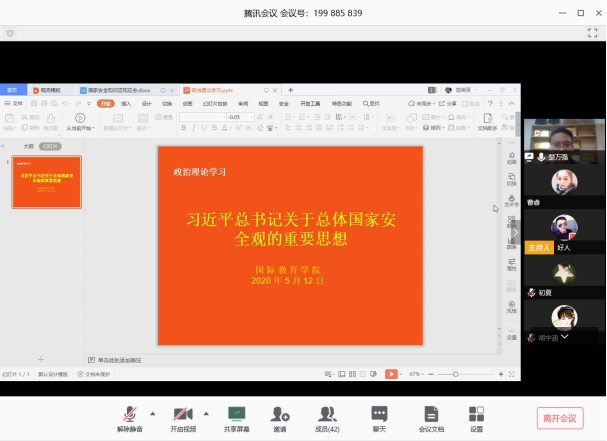The width and height of the screenshot is (607, 441).
Task: Click the 解除静音 microphone icon
Action: (x=129, y=414)
